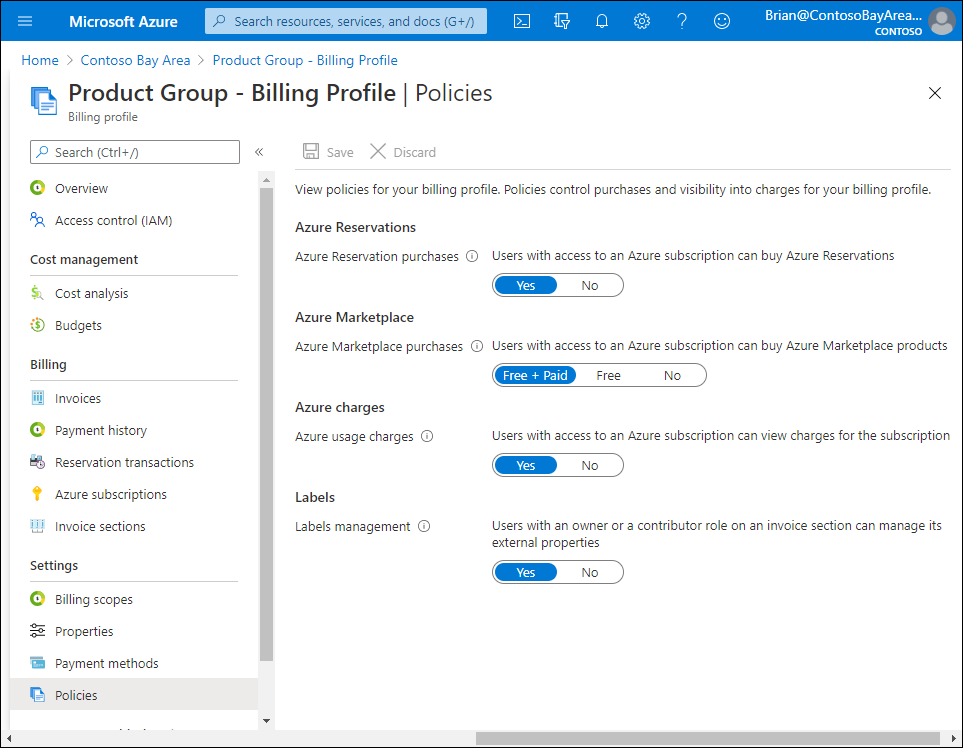Show info for Labels management
The height and width of the screenshot is (748, 963).
click(424, 526)
